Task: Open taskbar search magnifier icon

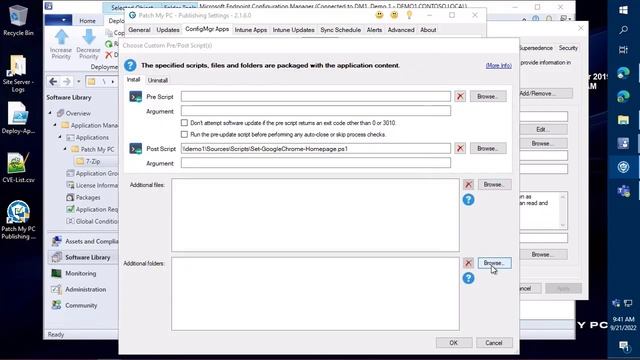Action: (623, 30)
